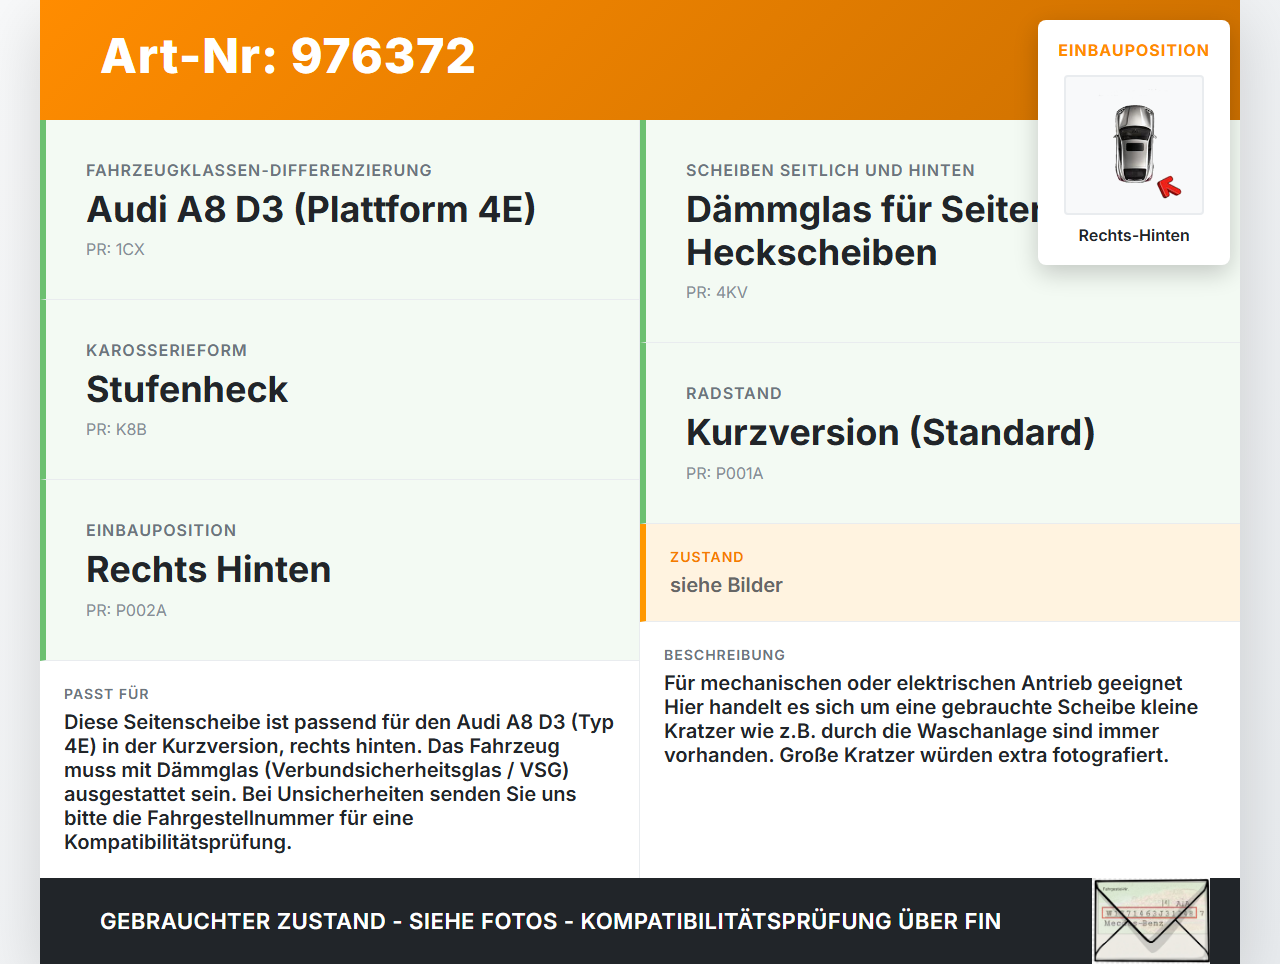Select the Stufenheck body style option

click(x=187, y=389)
